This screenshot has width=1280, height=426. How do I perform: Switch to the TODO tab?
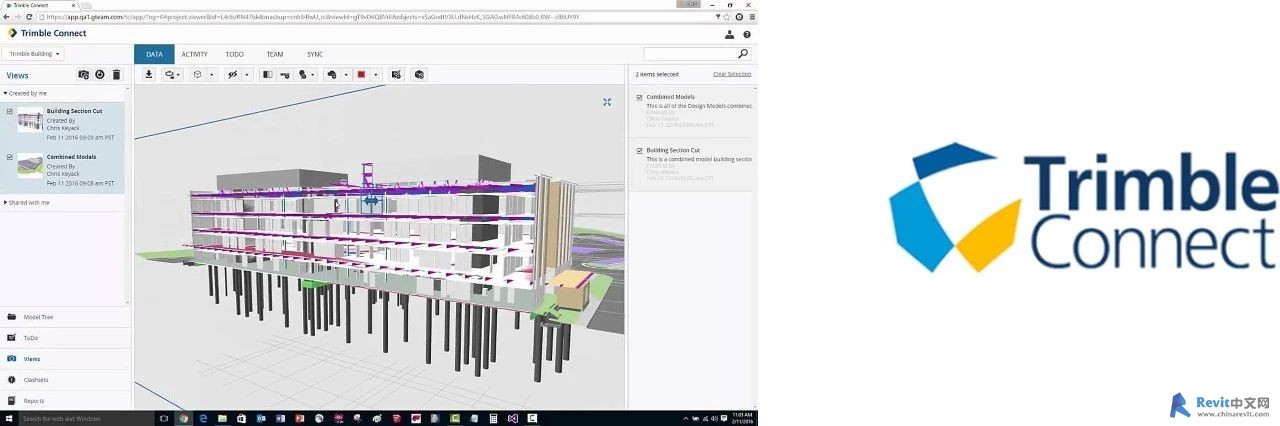[x=234, y=54]
